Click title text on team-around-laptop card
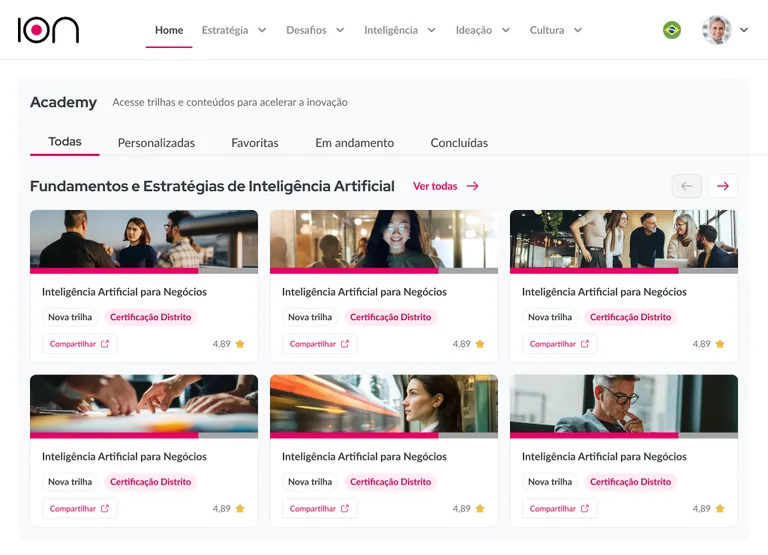The image size is (768, 555). [x=604, y=292]
